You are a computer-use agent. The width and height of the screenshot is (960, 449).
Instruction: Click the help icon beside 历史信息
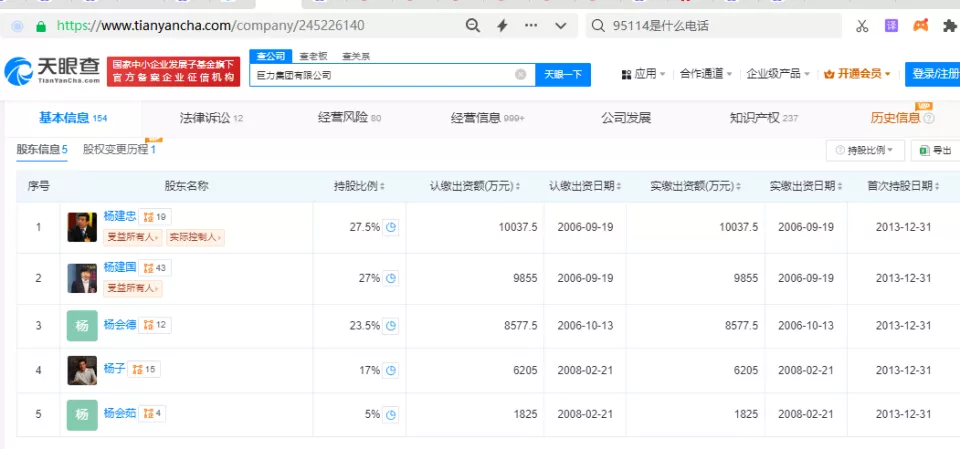929,118
